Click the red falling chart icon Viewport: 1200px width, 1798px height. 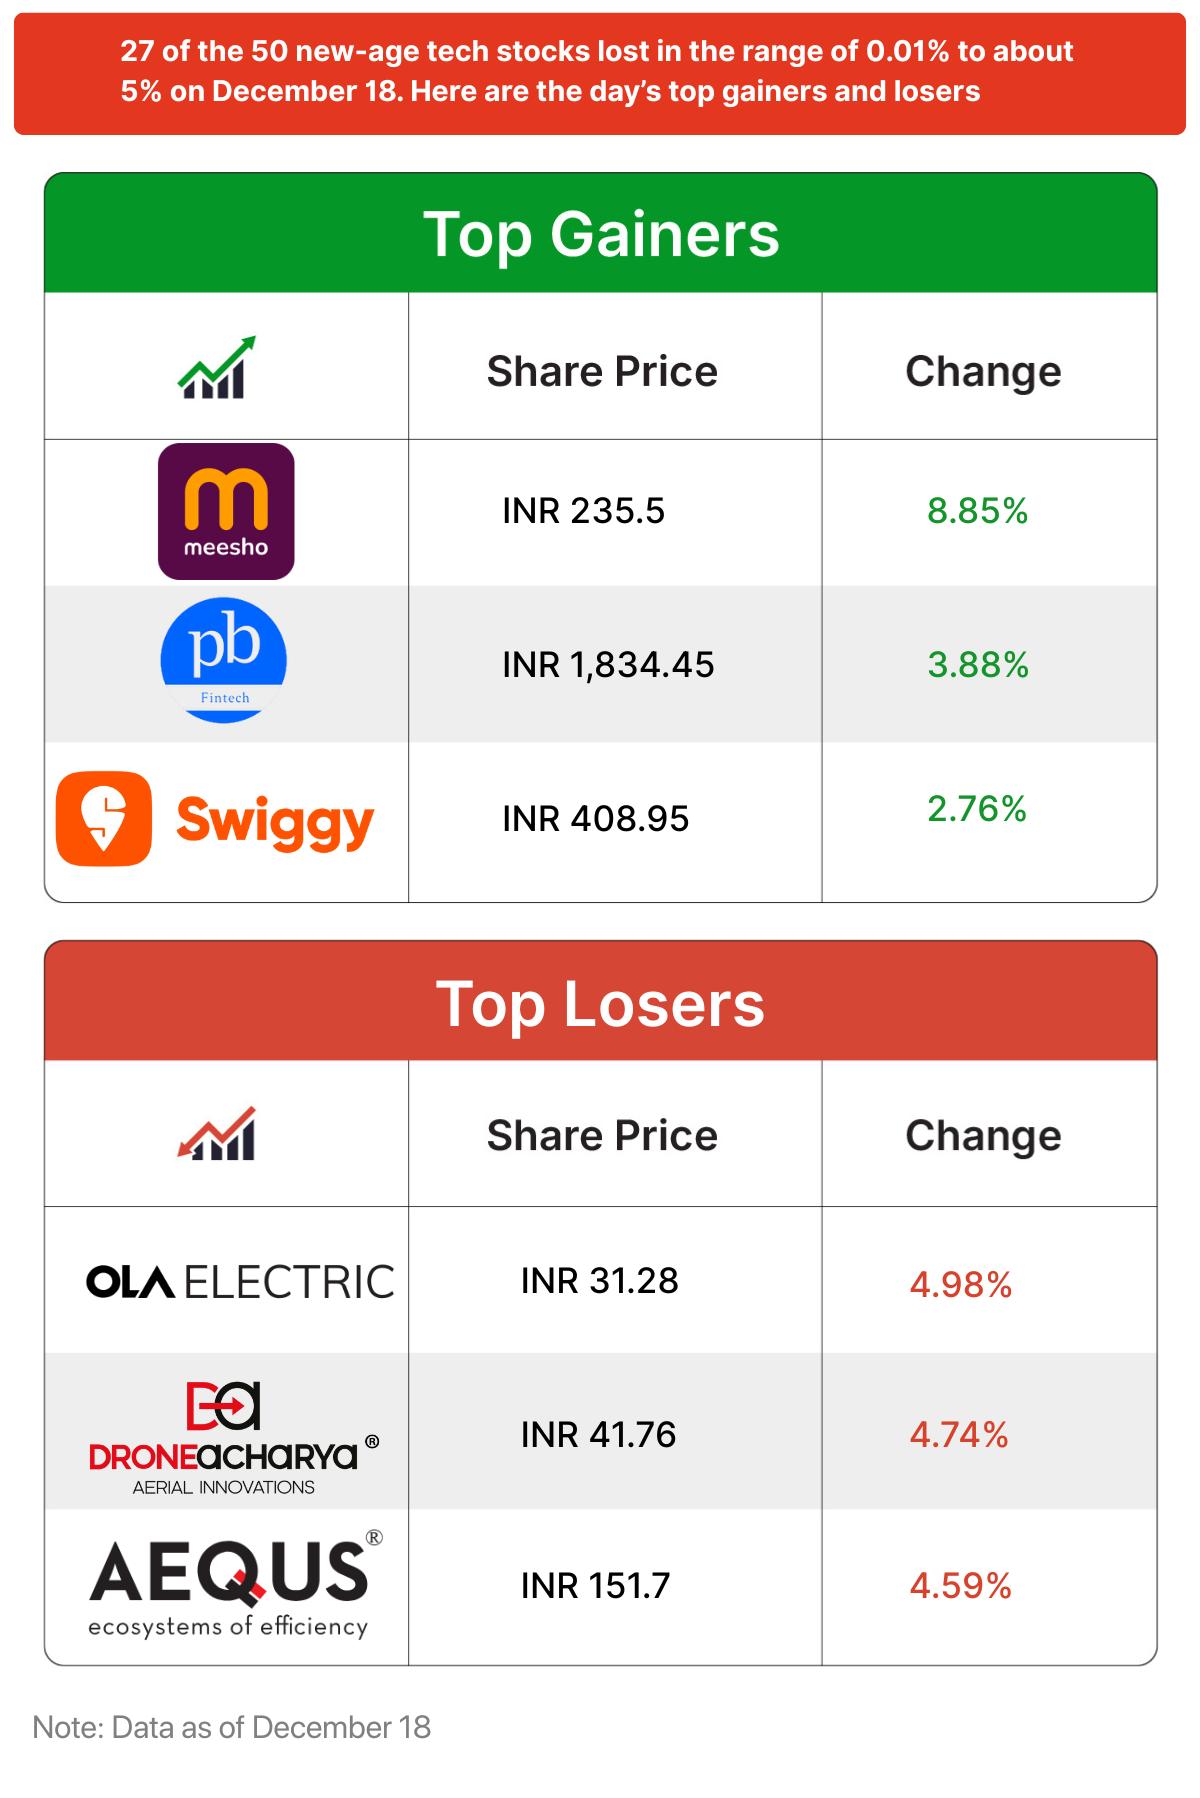(x=217, y=1134)
